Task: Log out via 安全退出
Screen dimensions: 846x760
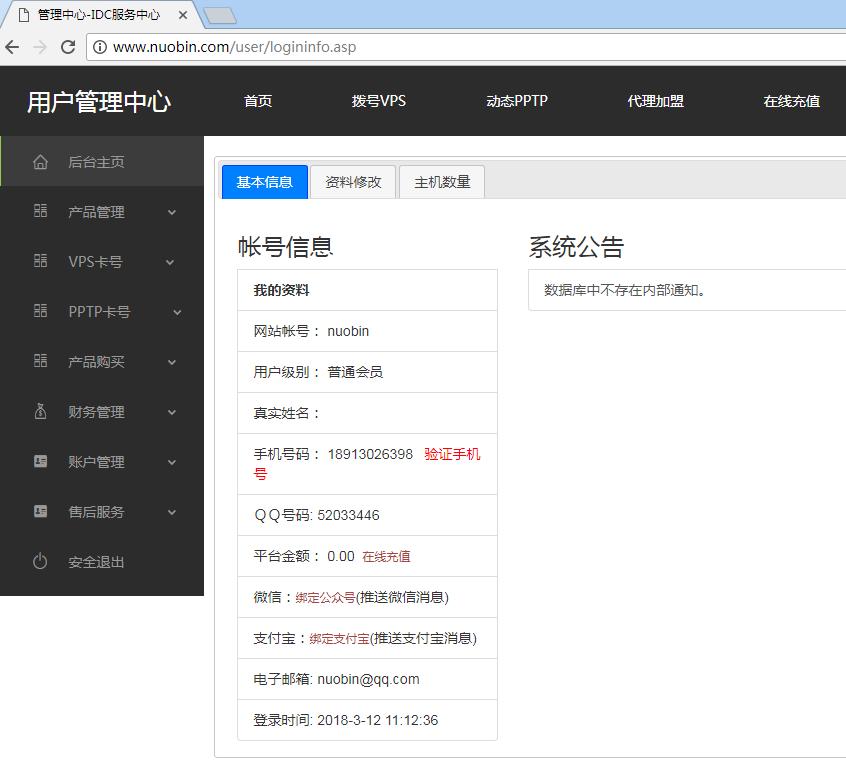Action: (x=102, y=562)
